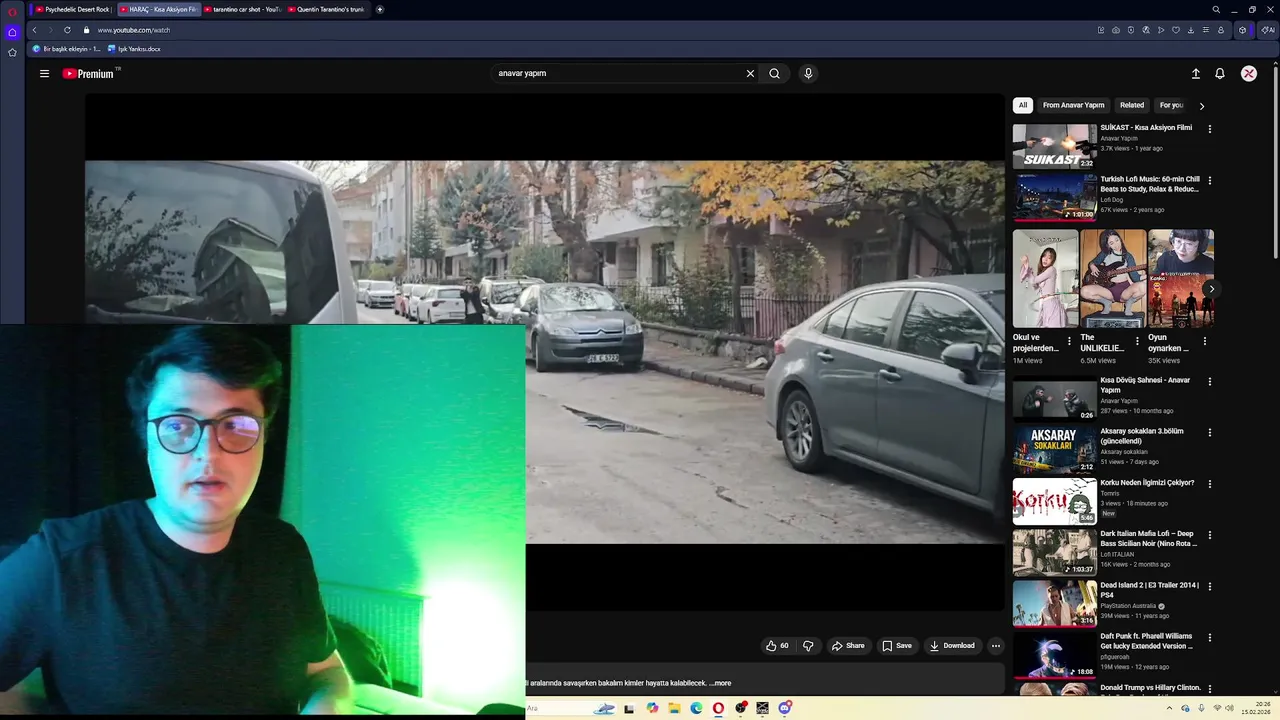Open Işık Yankısı.docx bookmark

[x=134, y=49]
